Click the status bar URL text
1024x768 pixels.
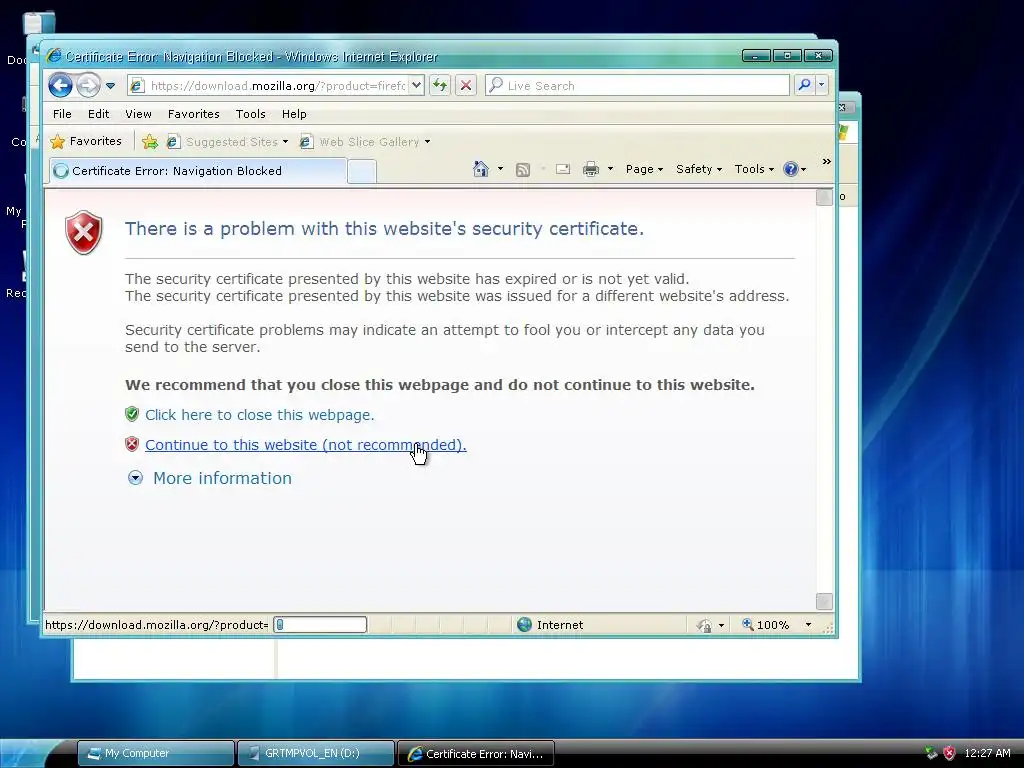pyautogui.click(x=157, y=625)
